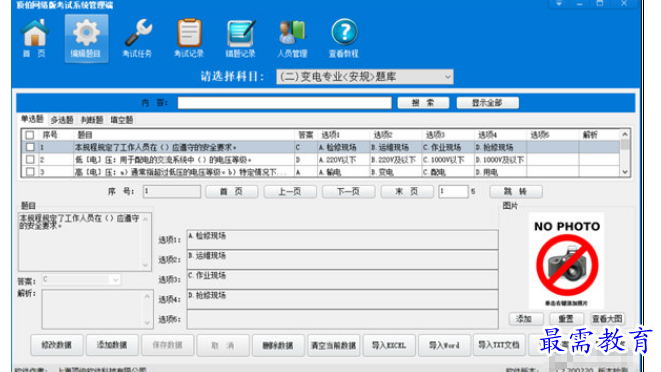
Task: Click the 下一页 next page button
Action: coord(348,191)
